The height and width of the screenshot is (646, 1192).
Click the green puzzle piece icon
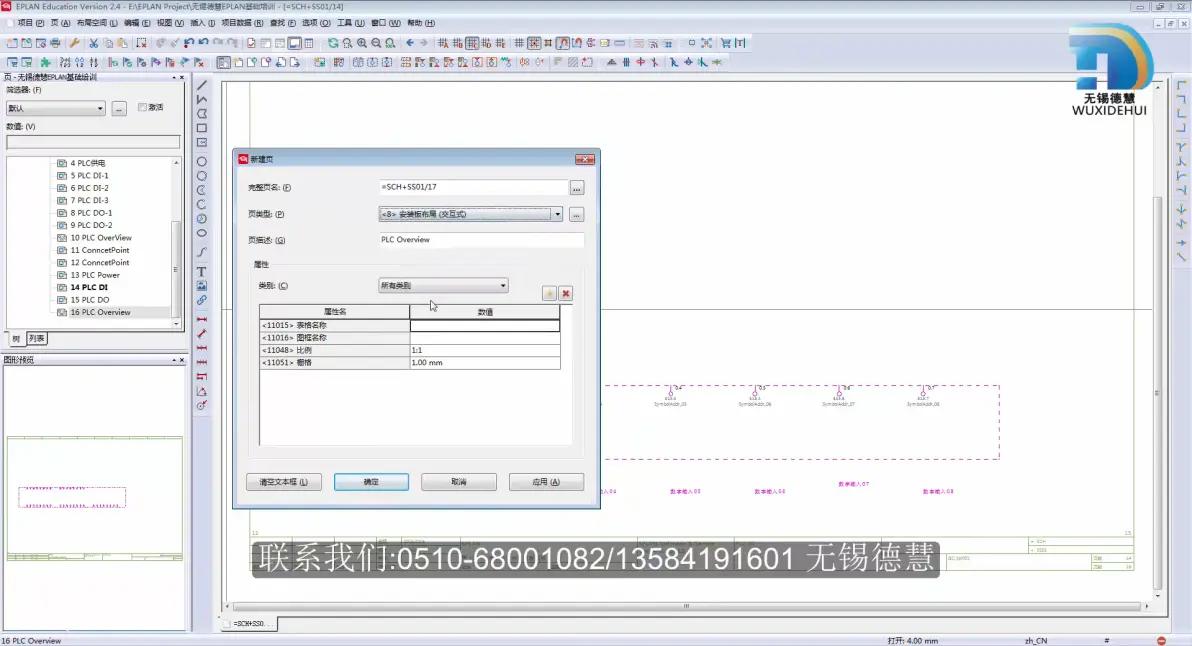pos(46,62)
